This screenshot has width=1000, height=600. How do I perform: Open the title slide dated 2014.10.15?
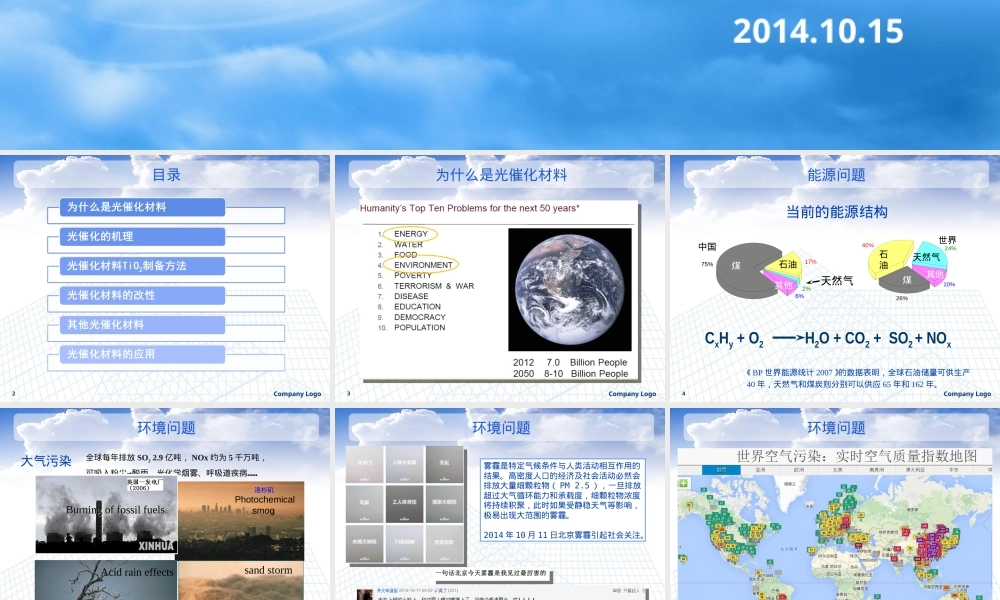[500, 75]
